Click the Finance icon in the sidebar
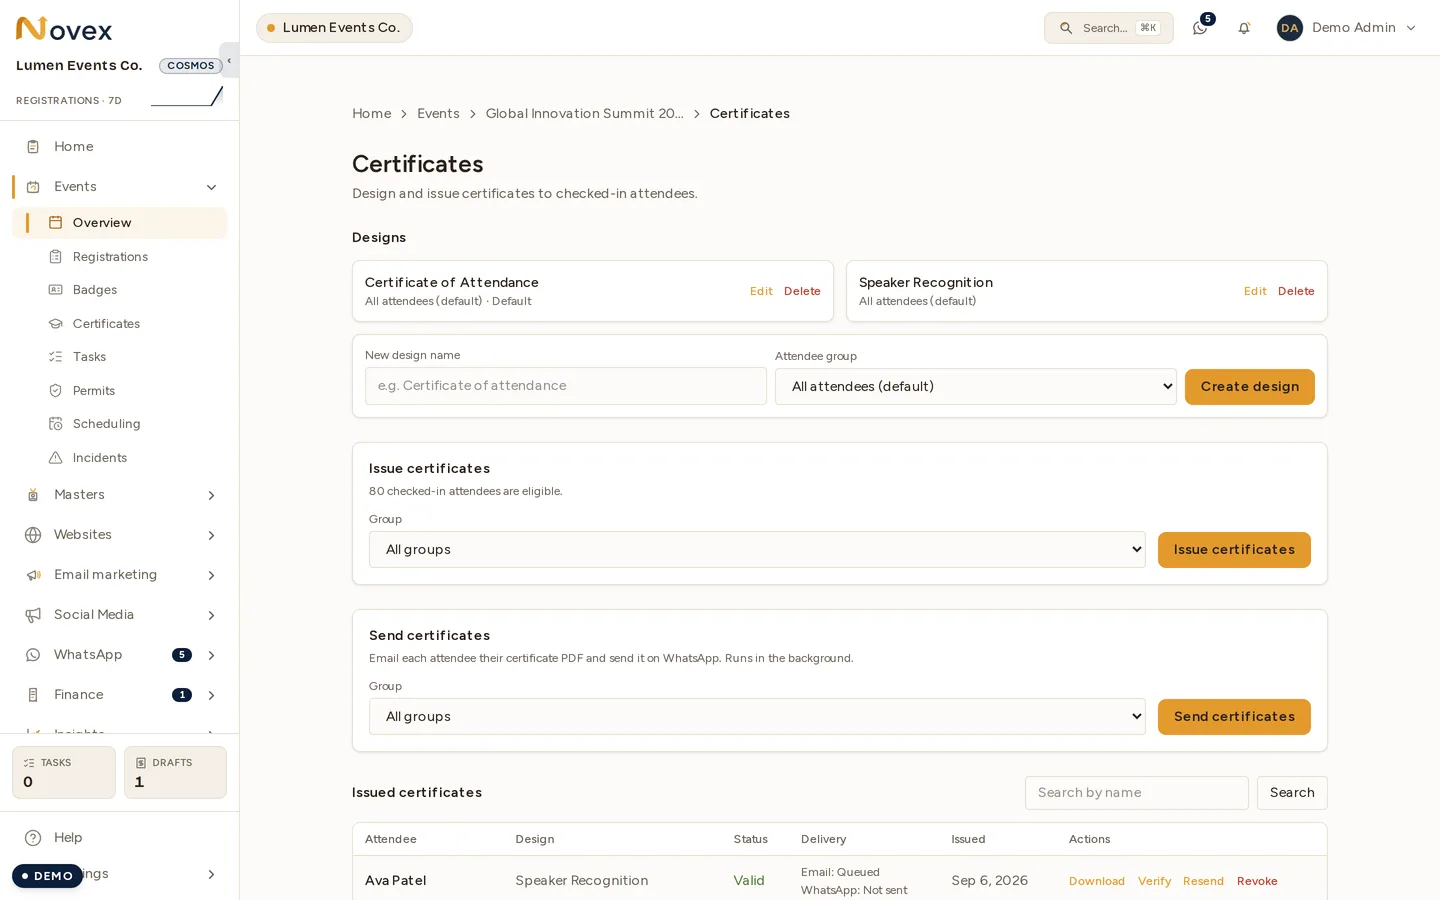Image resolution: width=1440 pixels, height=900 pixels. point(33,695)
